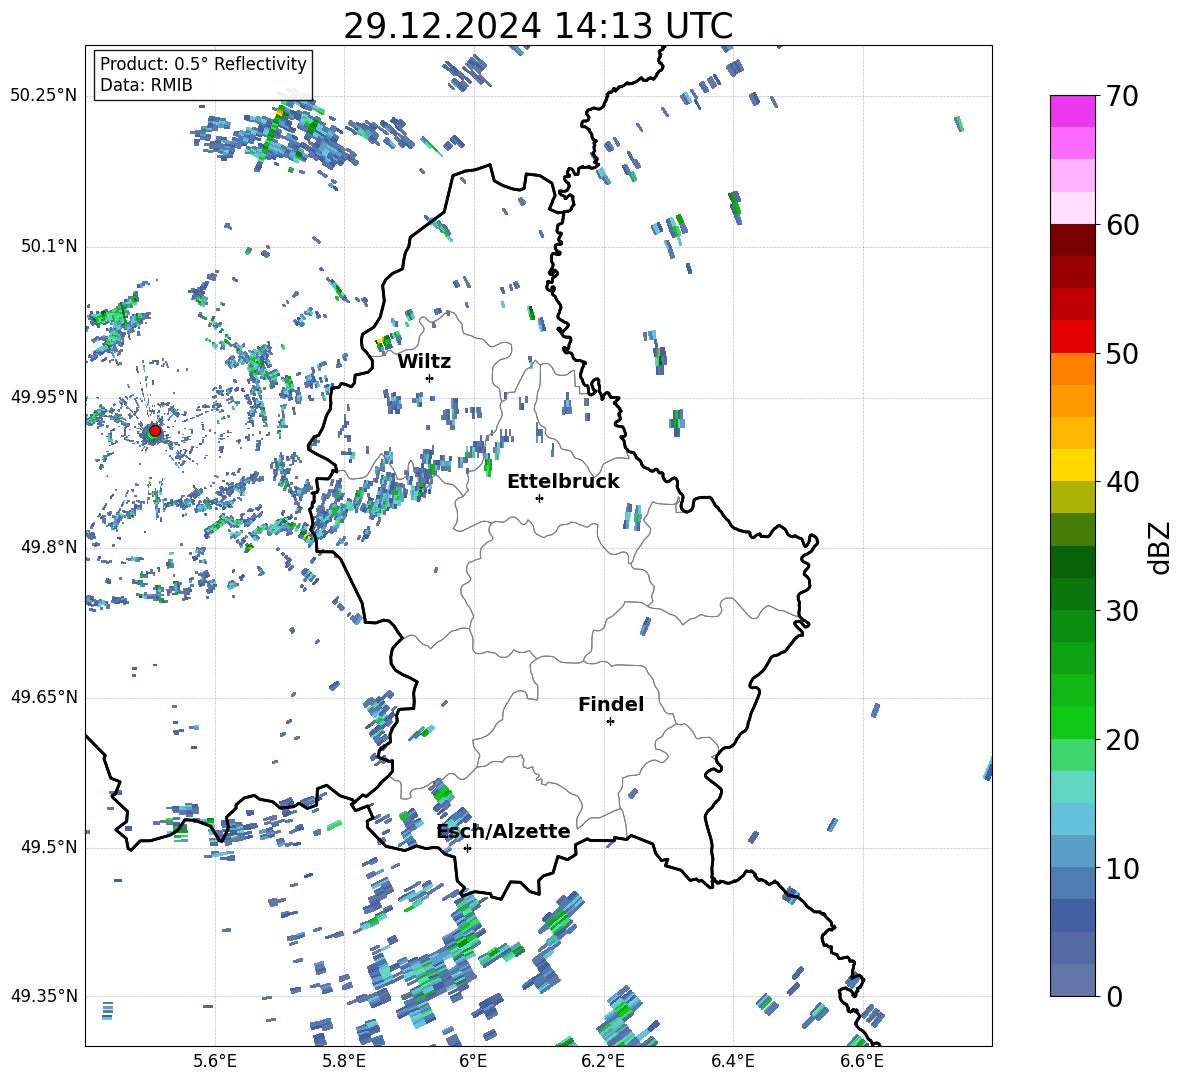Click the 50 tick on colorbar

click(x=1123, y=353)
